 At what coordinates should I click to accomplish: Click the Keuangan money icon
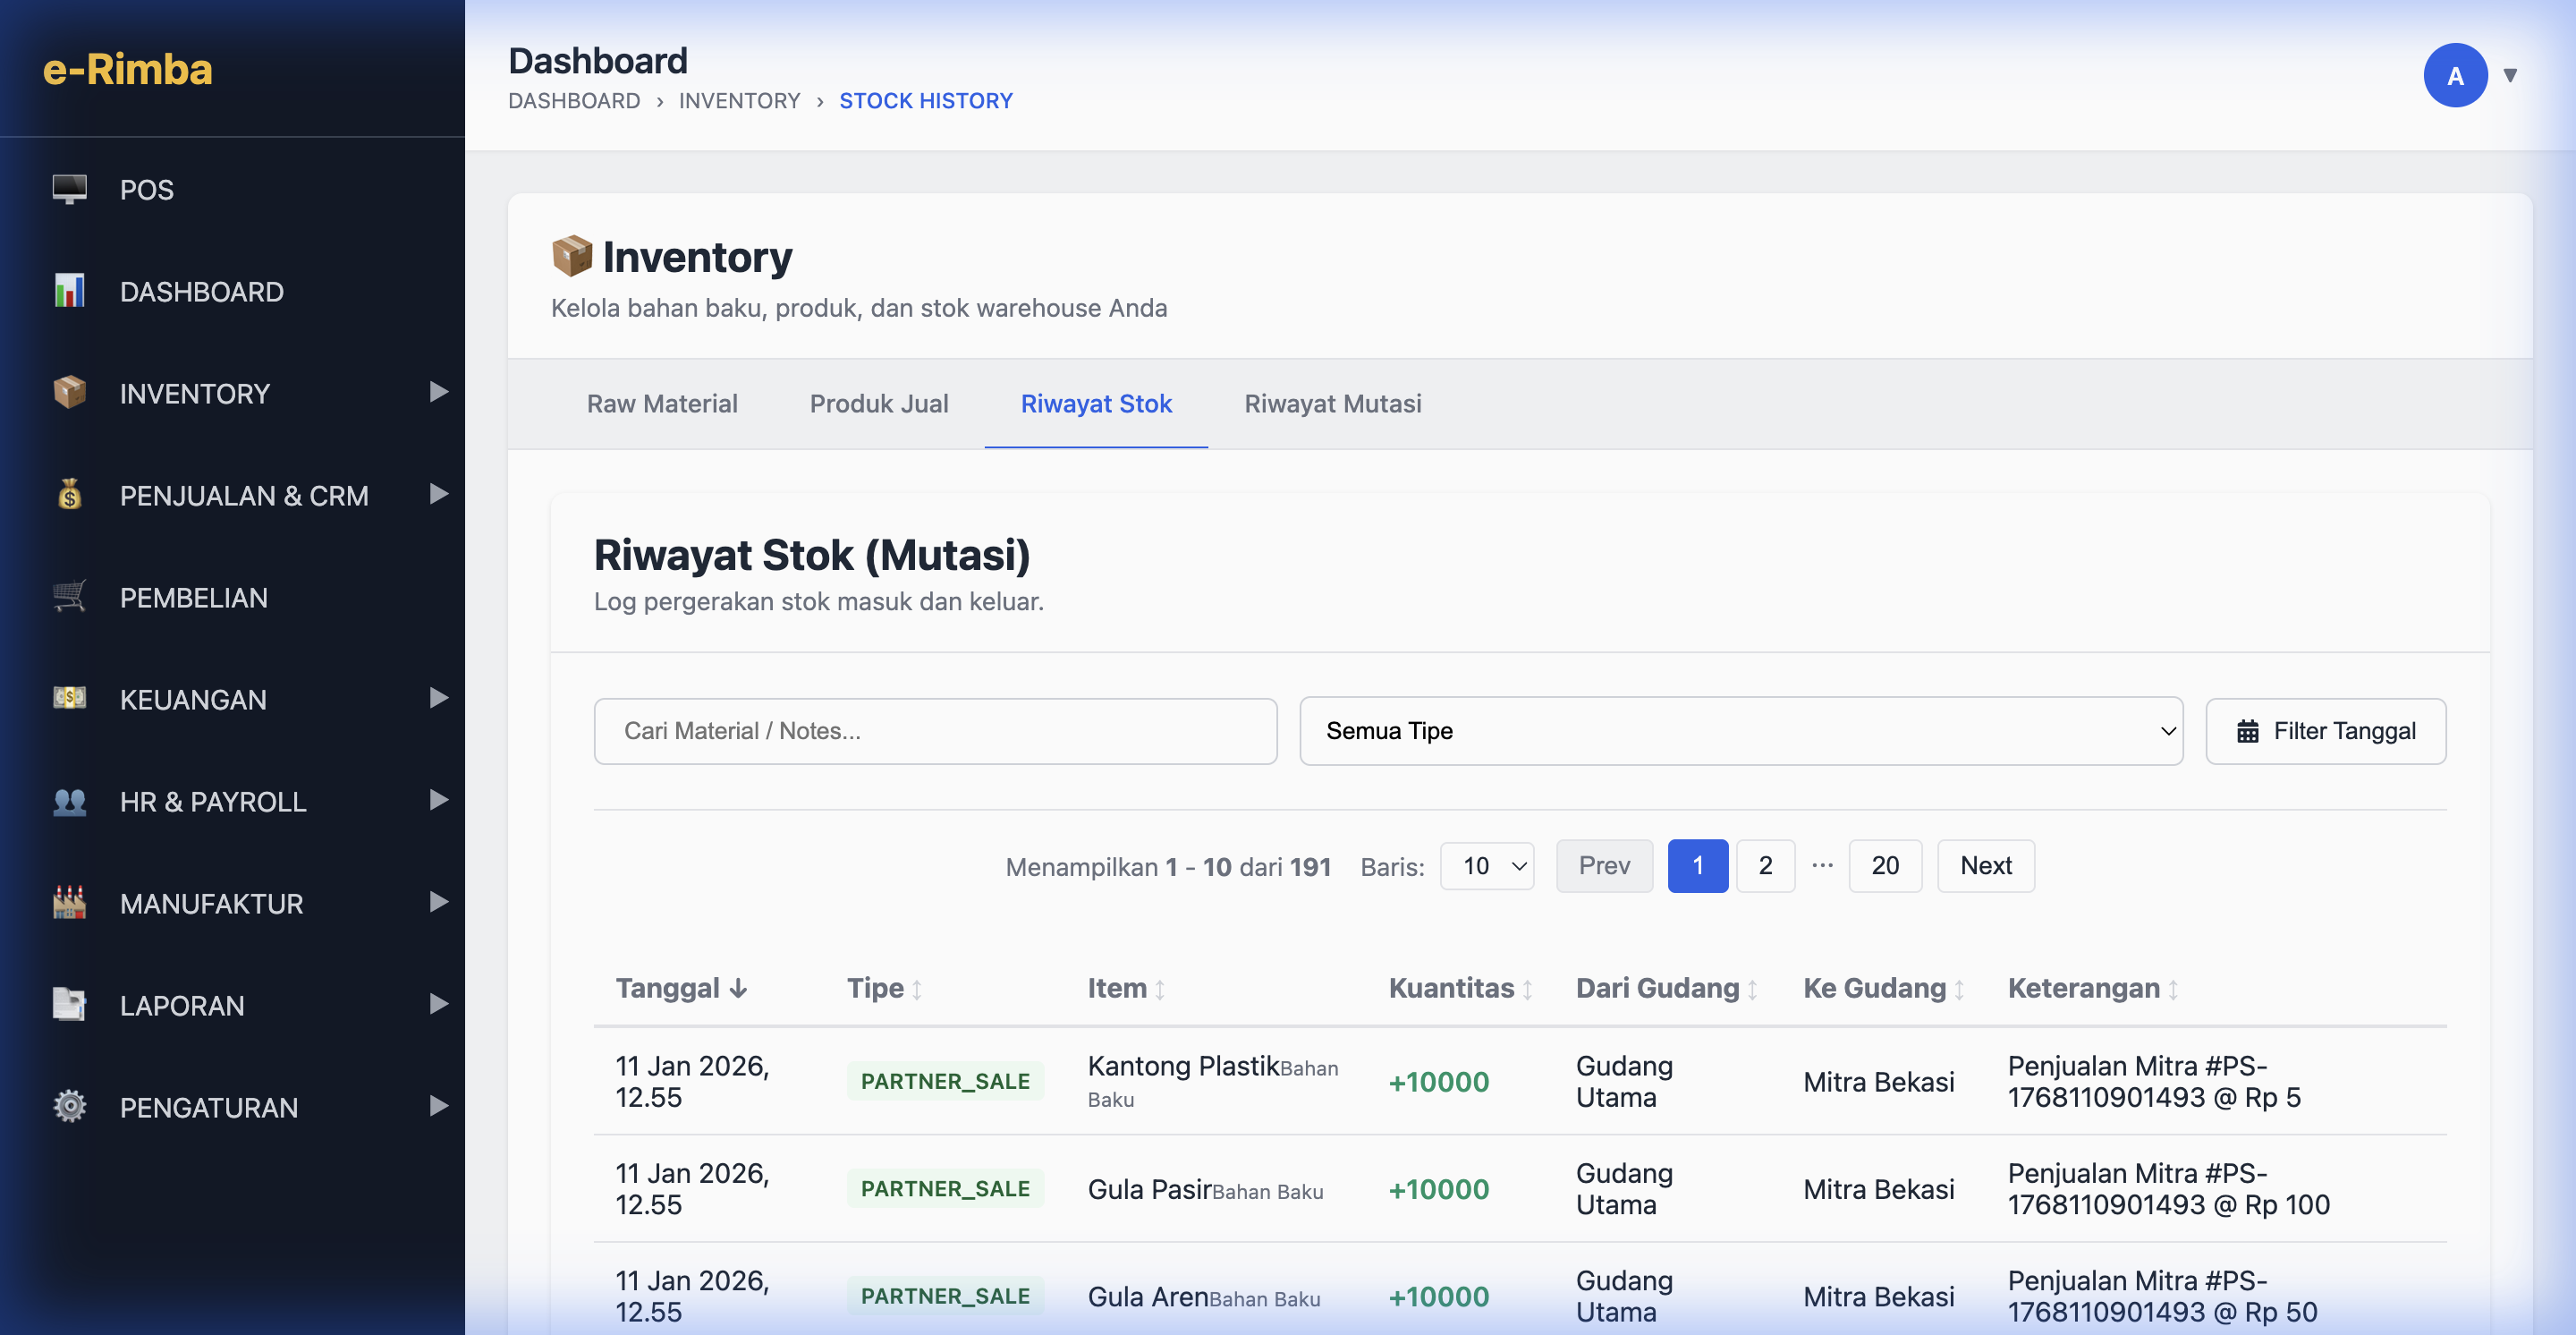pos(69,698)
